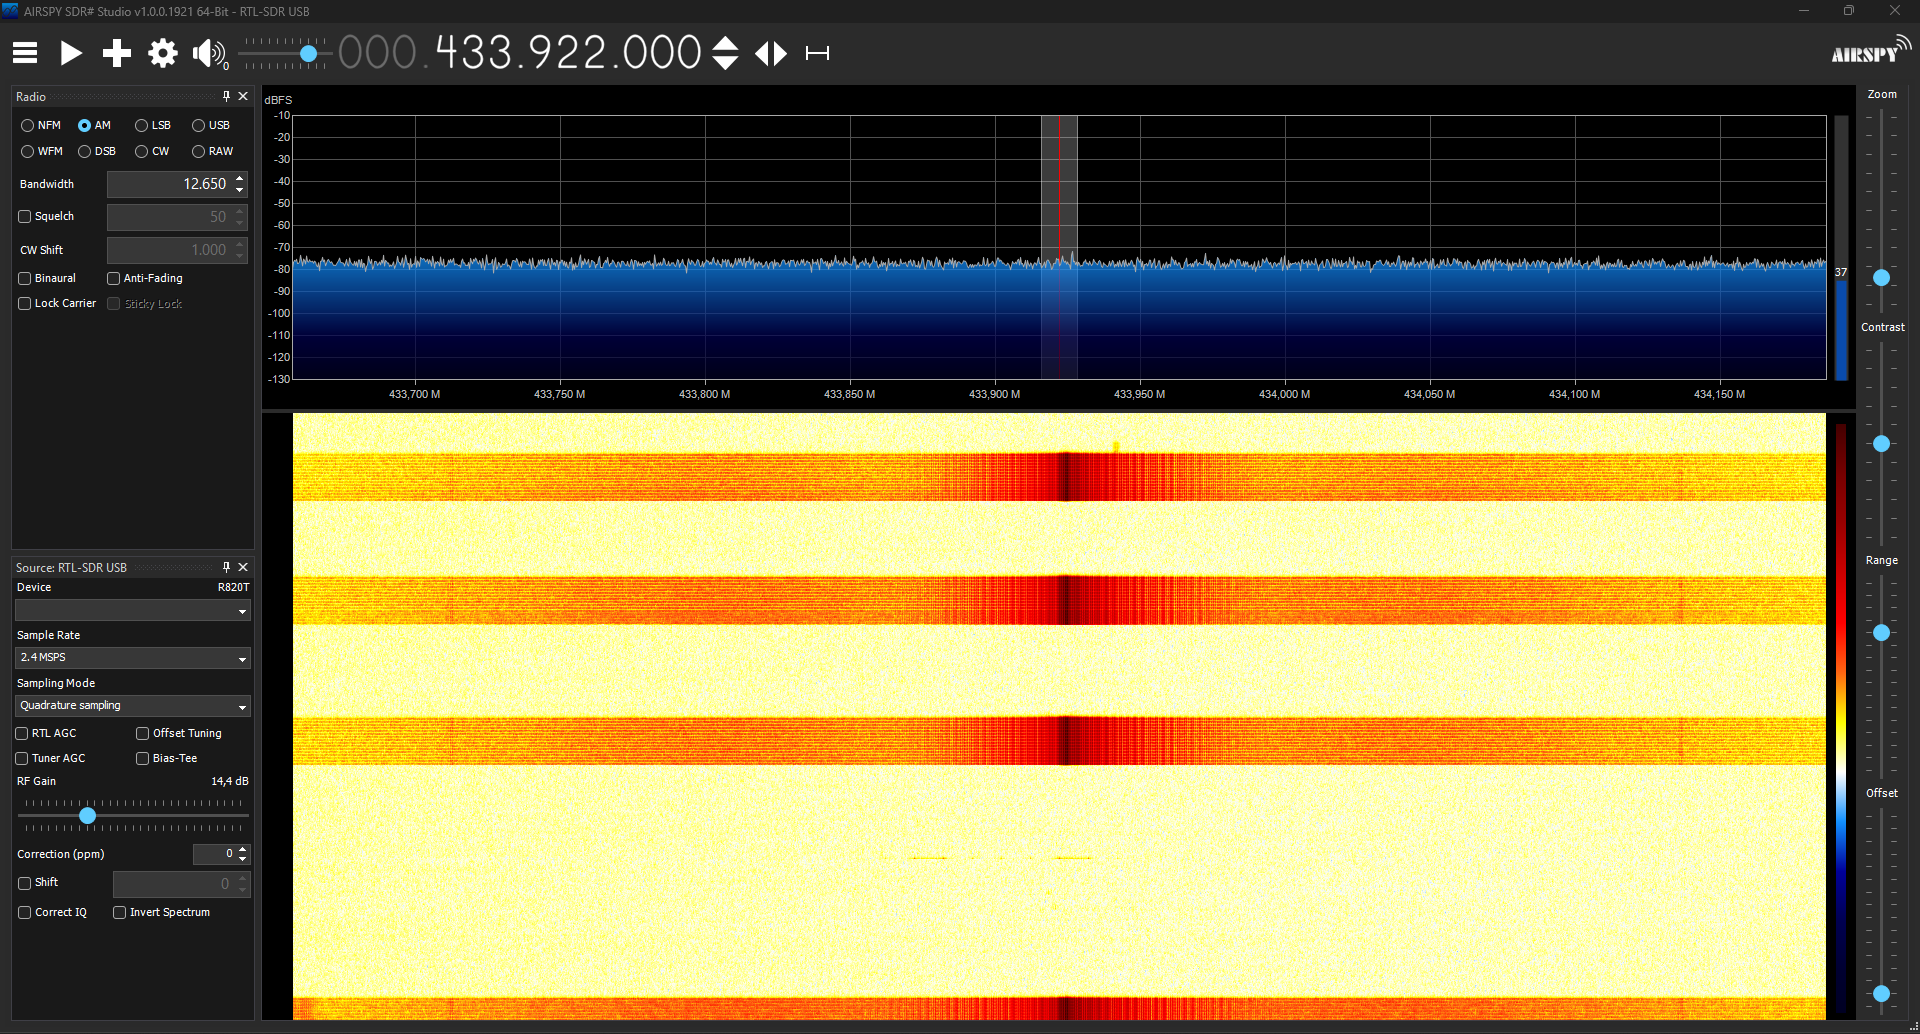The width and height of the screenshot is (1920, 1034).
Task: Enable the Squelch checkbox
Action: click(x=25, y=216)
